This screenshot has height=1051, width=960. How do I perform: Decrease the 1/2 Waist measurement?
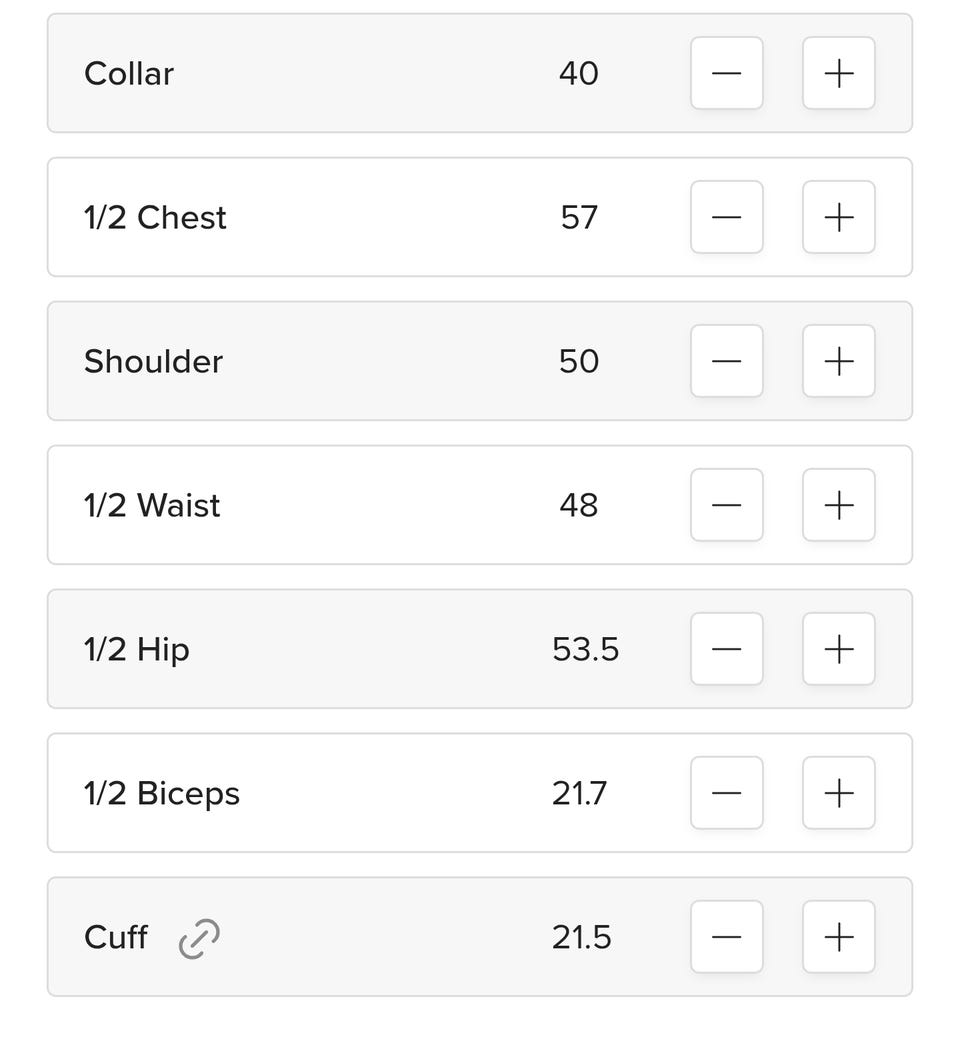727,505
